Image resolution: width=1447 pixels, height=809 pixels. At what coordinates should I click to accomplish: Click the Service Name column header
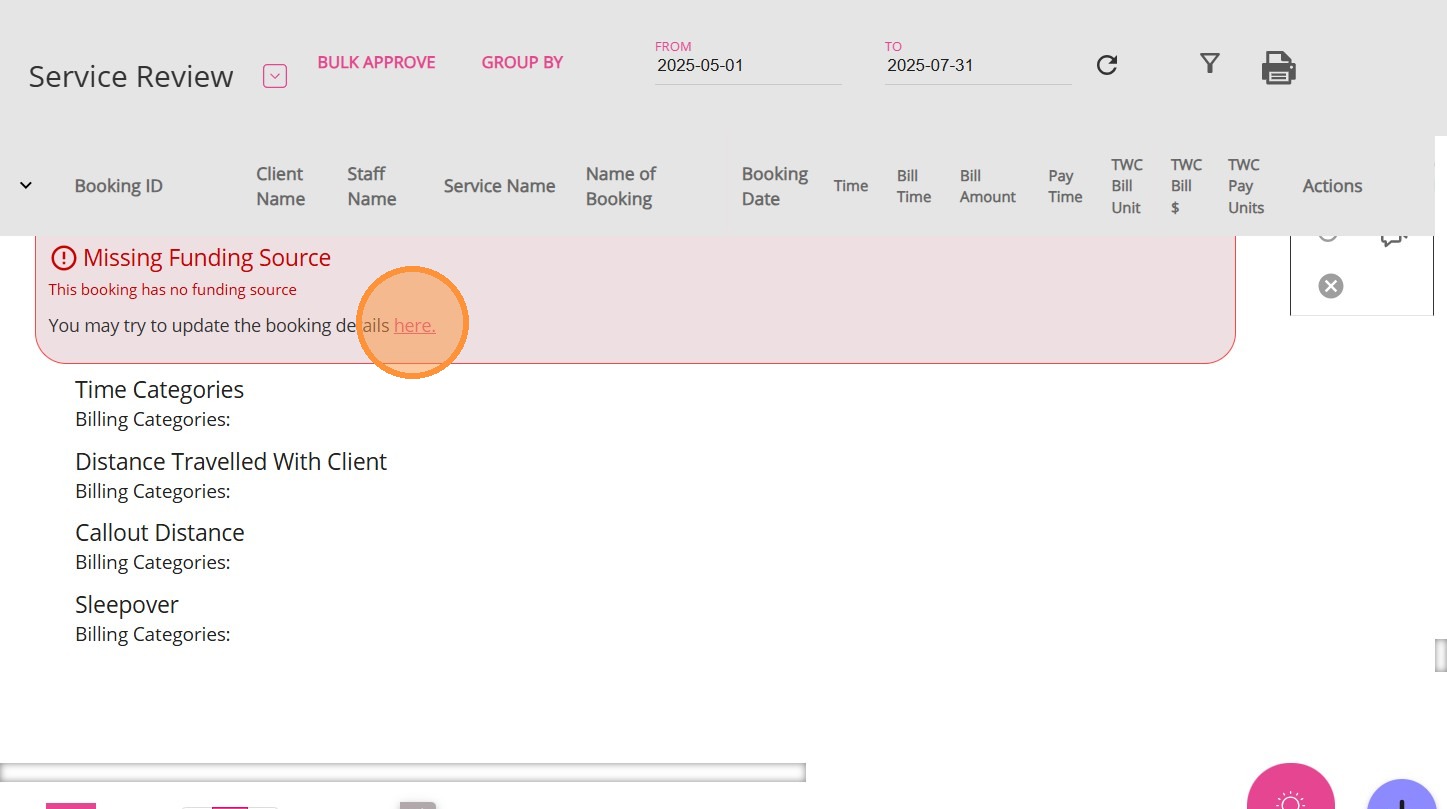pyautogui.click(x=499, y=186)
